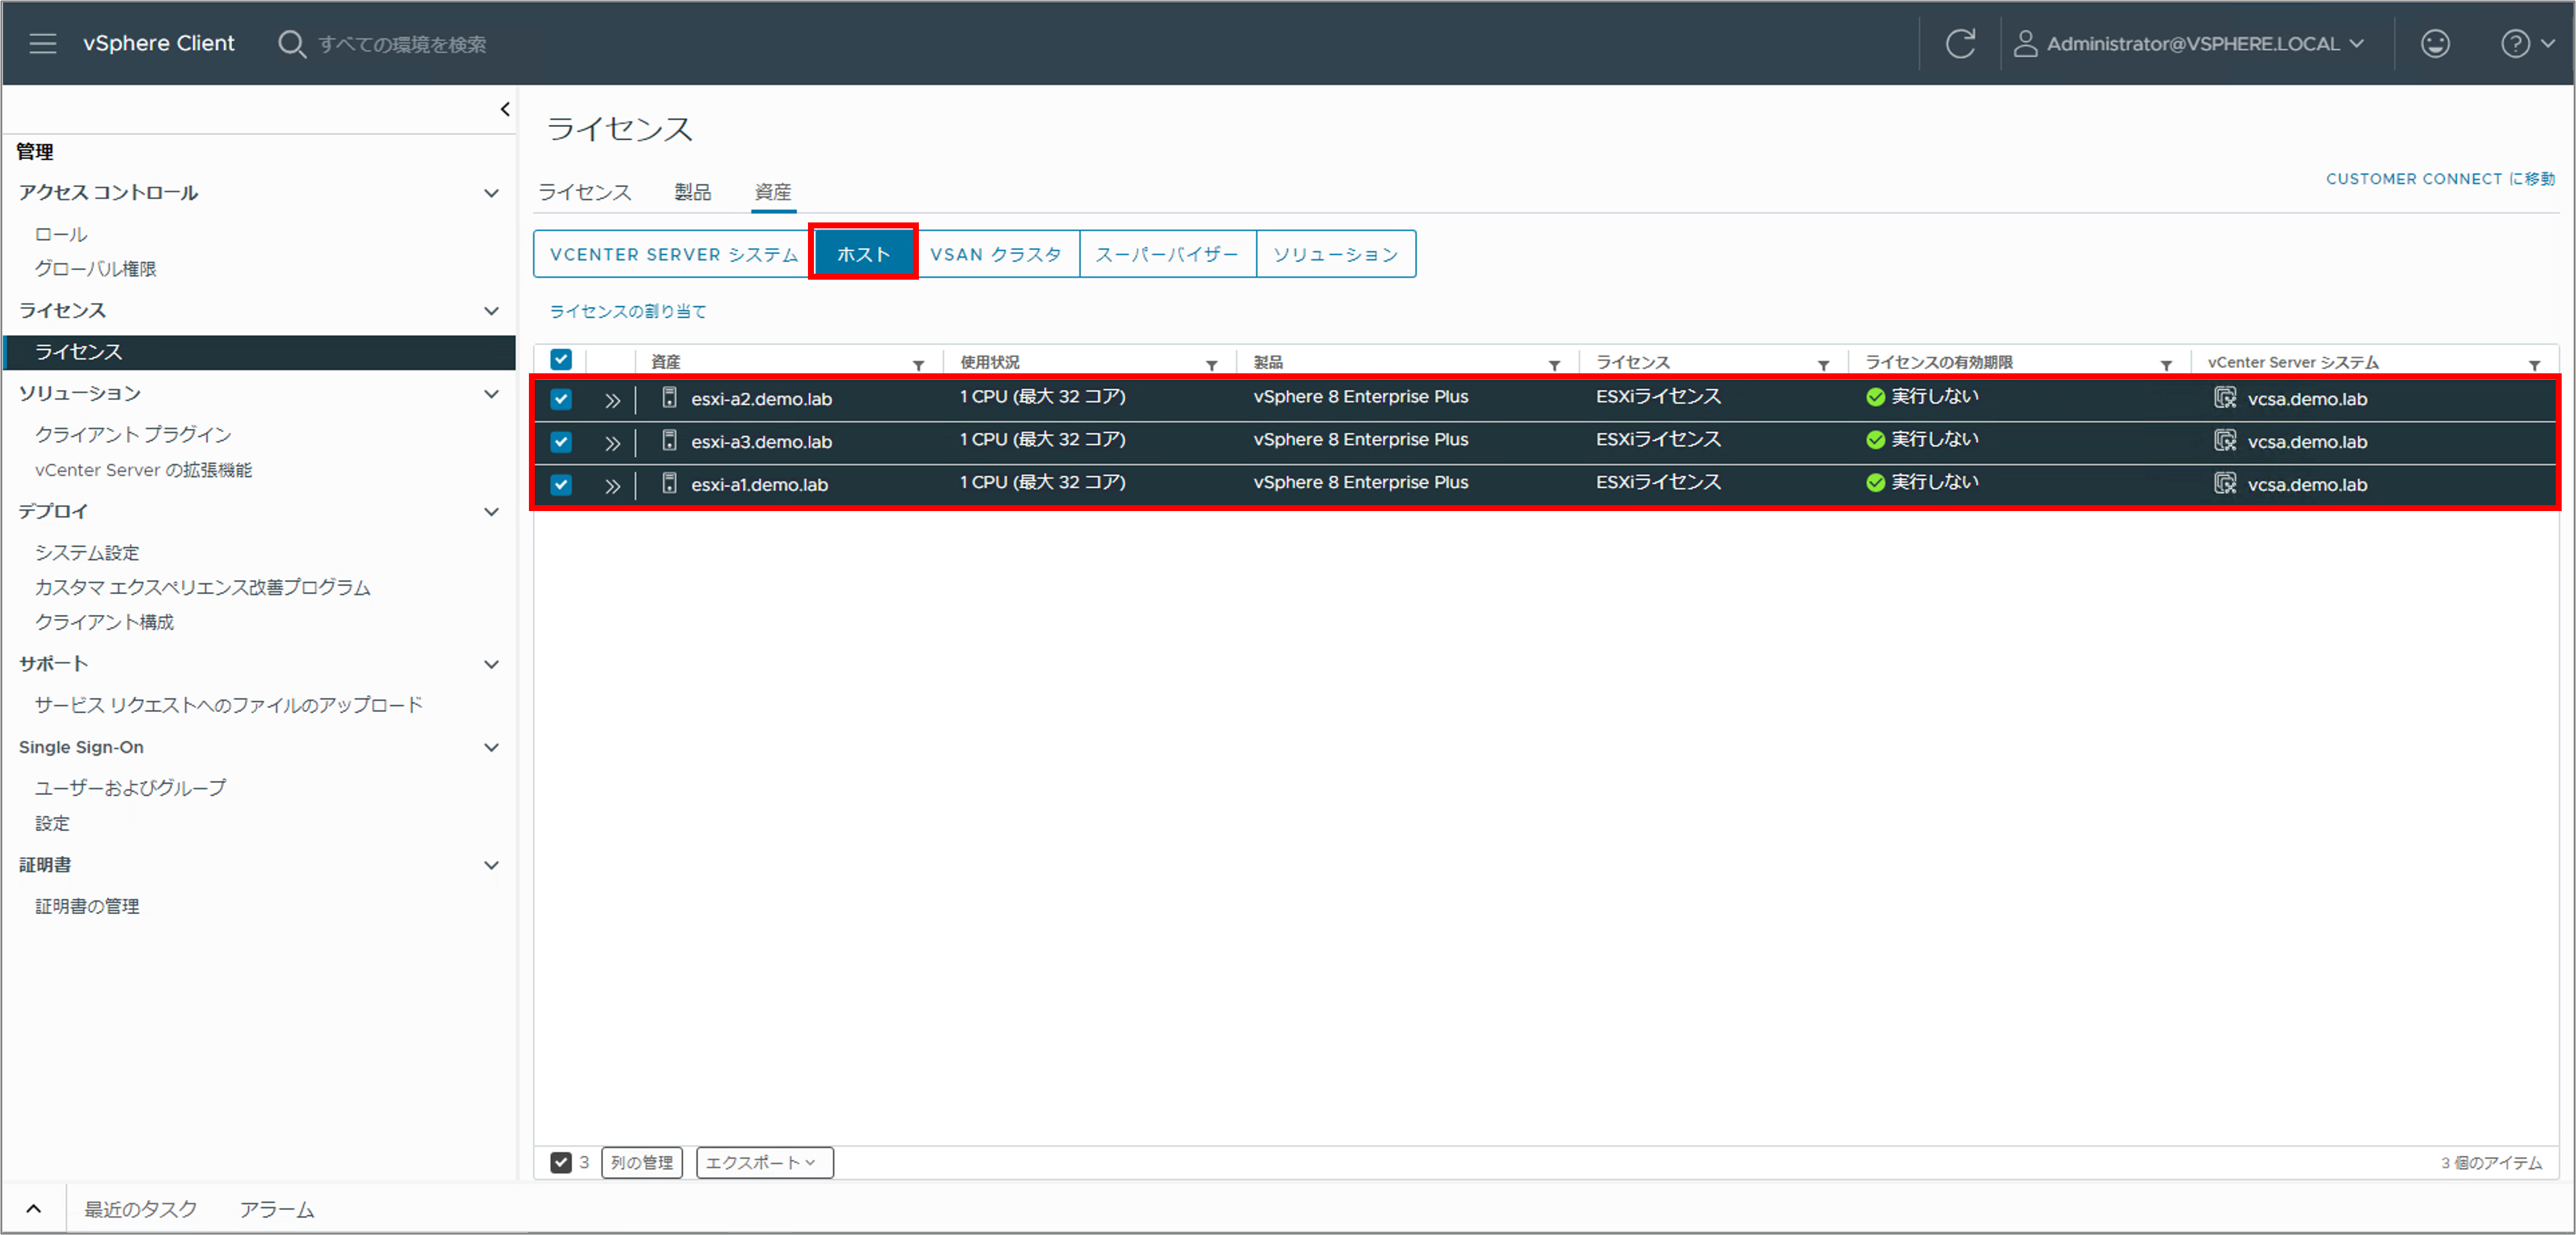Open クライアント プラグイン in sidebar

(133, 435)
